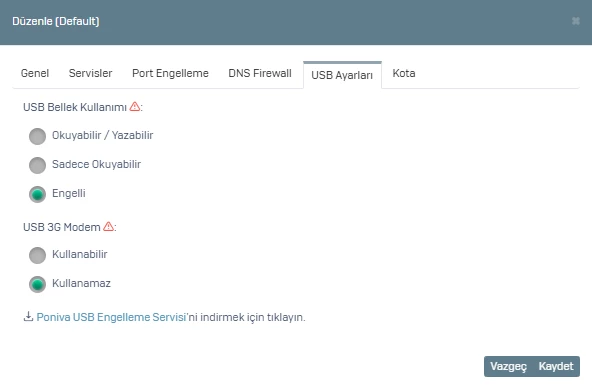Choose the Kullanabilir radio option

(x=37, y=255)
